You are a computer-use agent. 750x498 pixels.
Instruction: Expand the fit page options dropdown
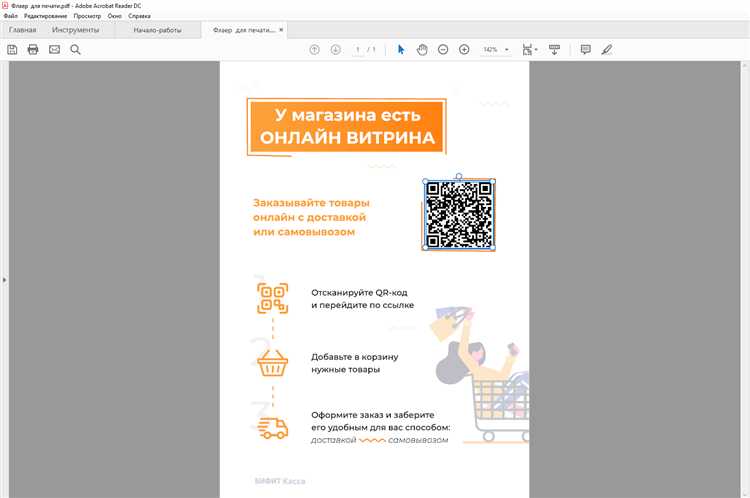point(537,49)
